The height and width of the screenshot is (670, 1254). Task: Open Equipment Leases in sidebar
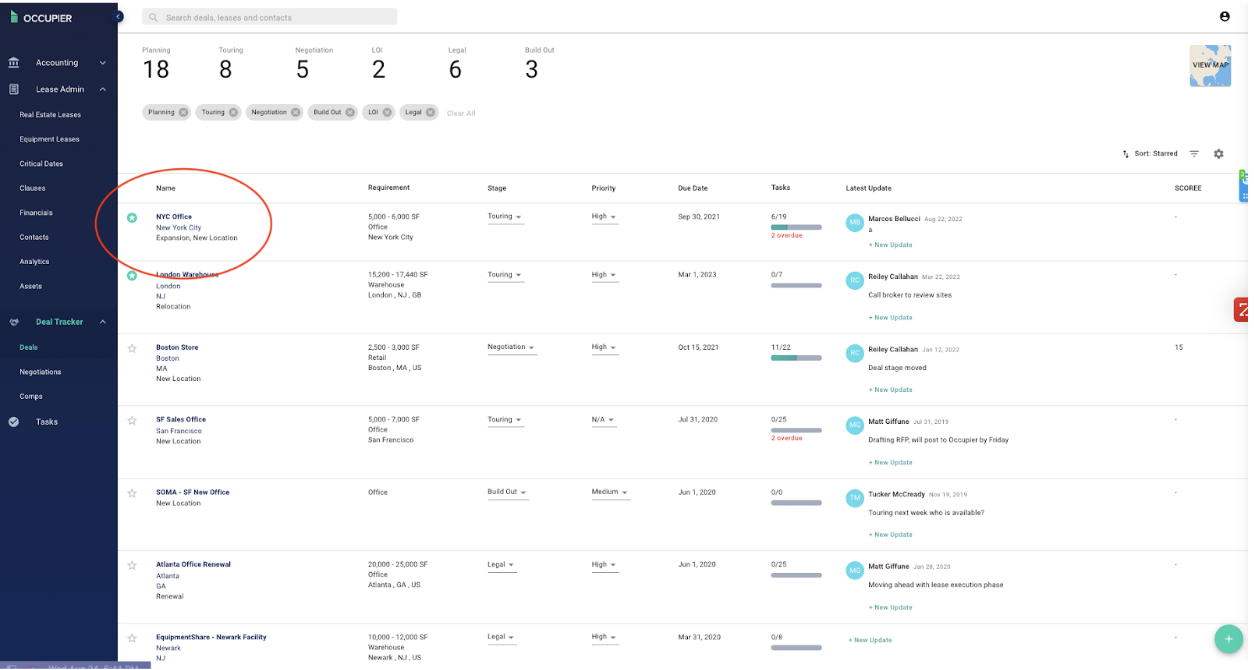tap(49, 139)
